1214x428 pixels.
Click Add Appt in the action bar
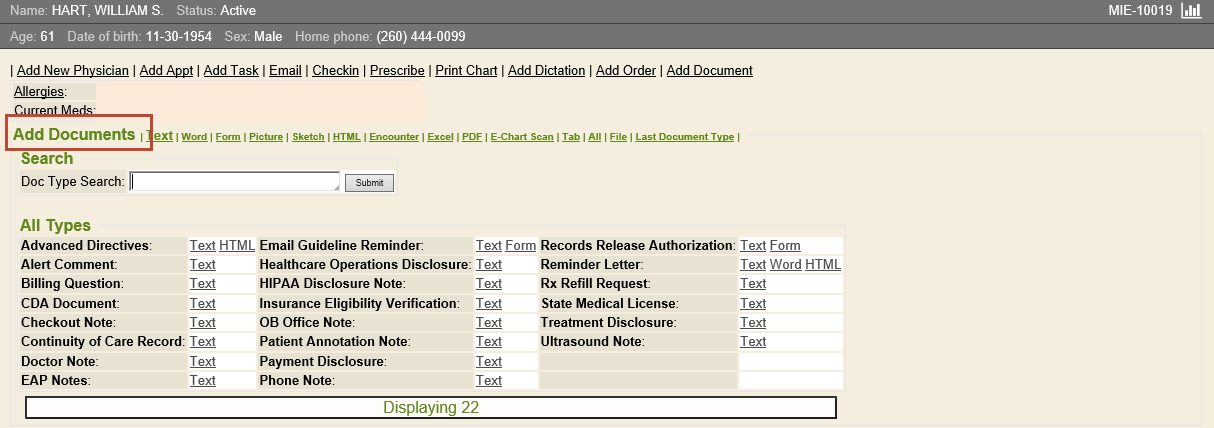(167, 71)
